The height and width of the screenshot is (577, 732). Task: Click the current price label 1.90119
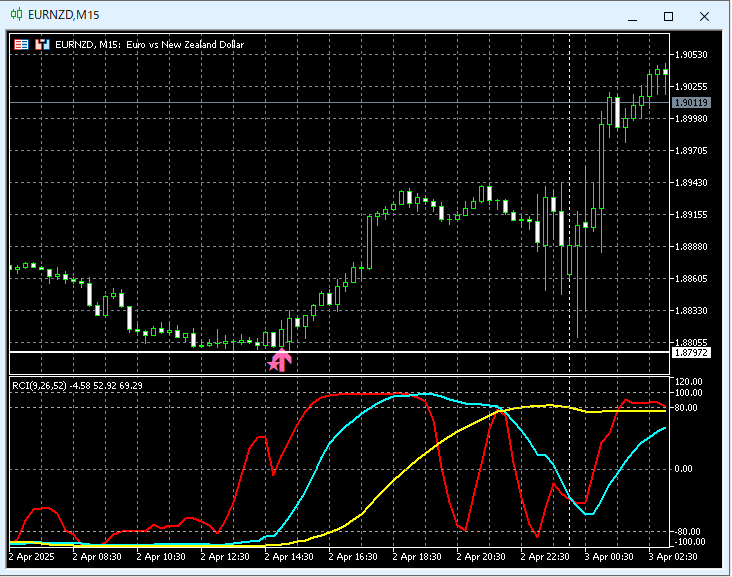tap(691, 103)
